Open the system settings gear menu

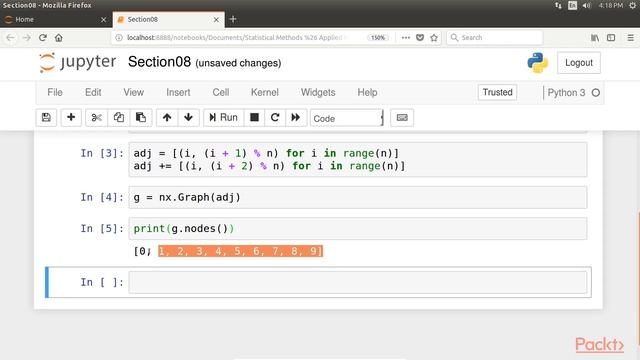[x=632, y=5]
